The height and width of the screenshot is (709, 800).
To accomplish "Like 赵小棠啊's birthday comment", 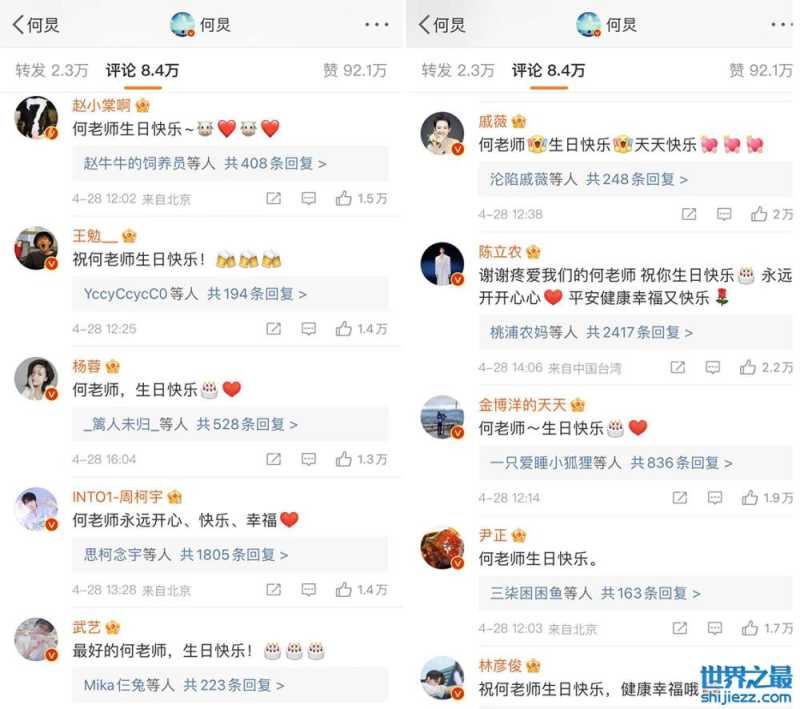I will 343,198.
